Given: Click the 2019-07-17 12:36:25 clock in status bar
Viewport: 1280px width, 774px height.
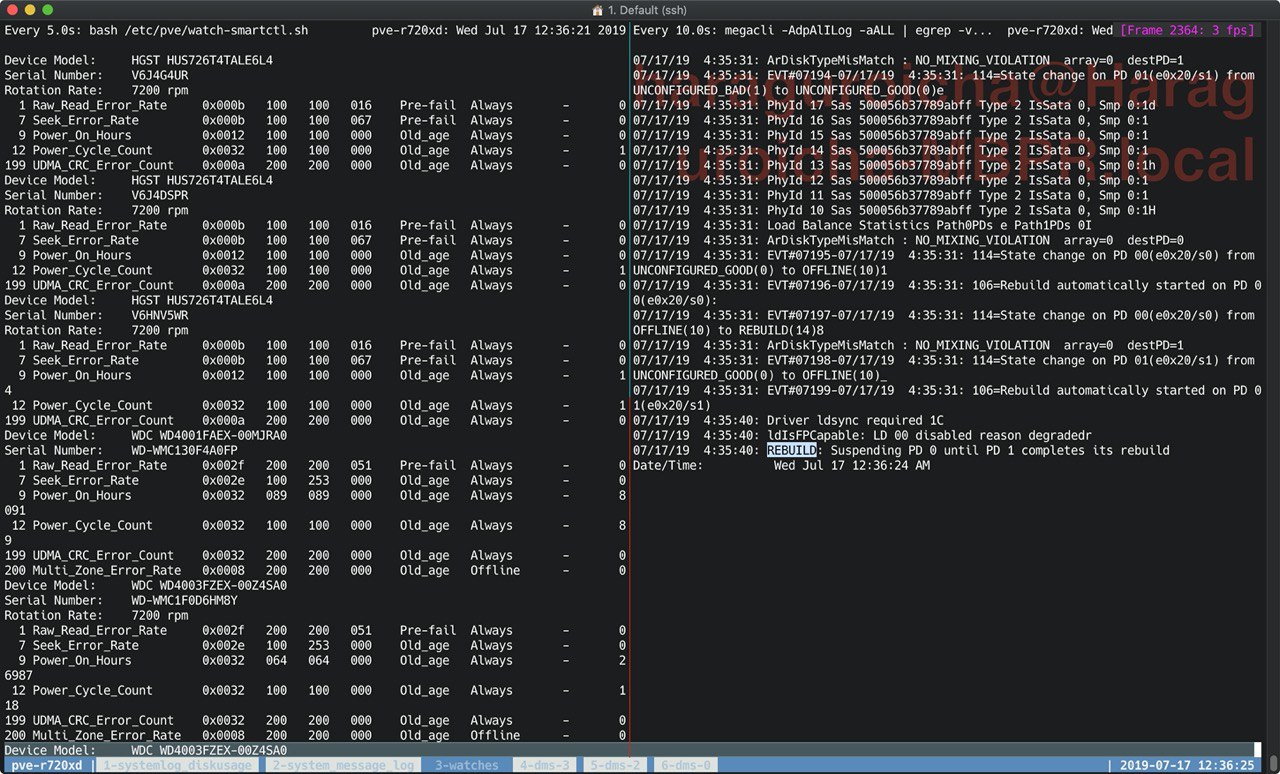Looking at the screenshot, I should tap(1187, 765).
